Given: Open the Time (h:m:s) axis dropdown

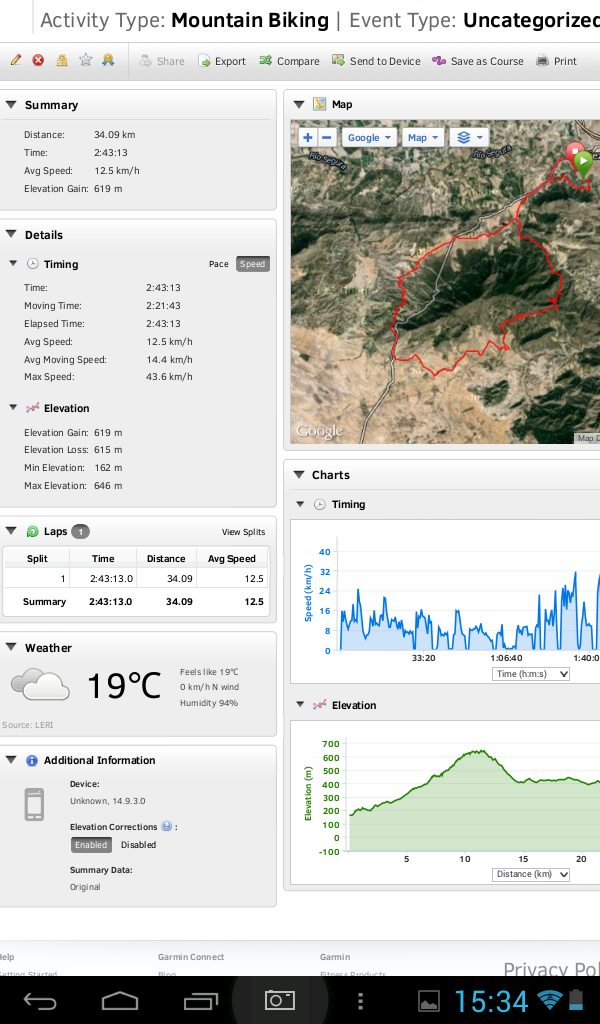Looking at the screenshot, I should [530, 673].
